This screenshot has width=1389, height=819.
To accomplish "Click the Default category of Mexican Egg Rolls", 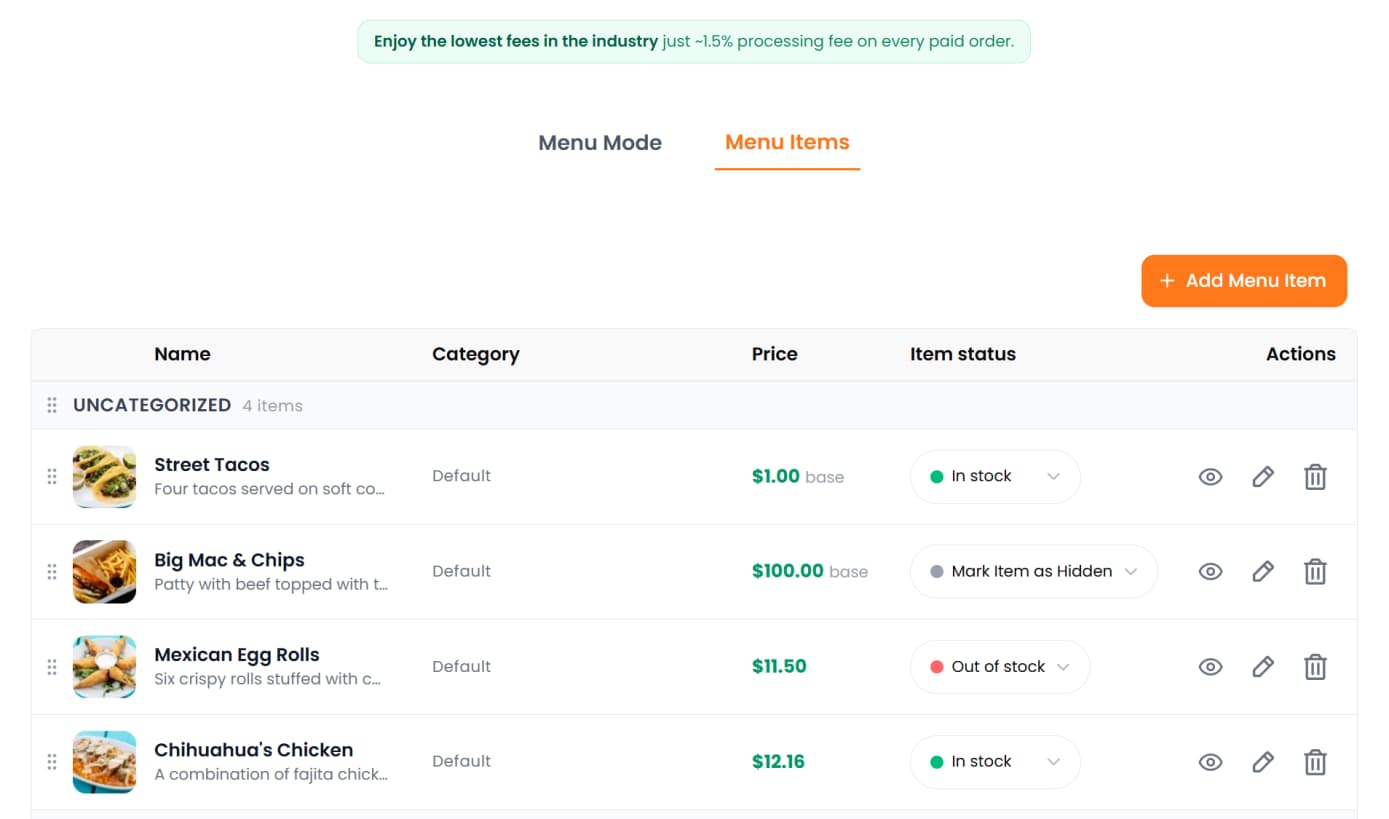I will click(461, 666).
